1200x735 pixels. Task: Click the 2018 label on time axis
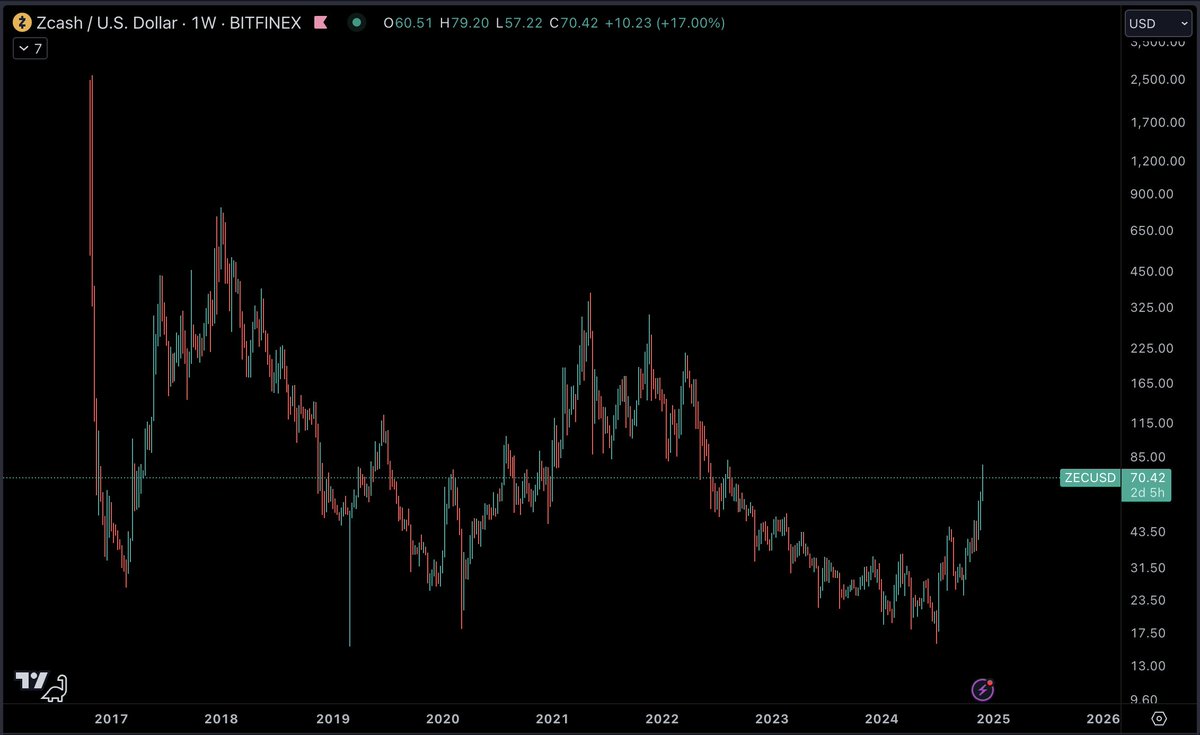(x=220, y=719)
